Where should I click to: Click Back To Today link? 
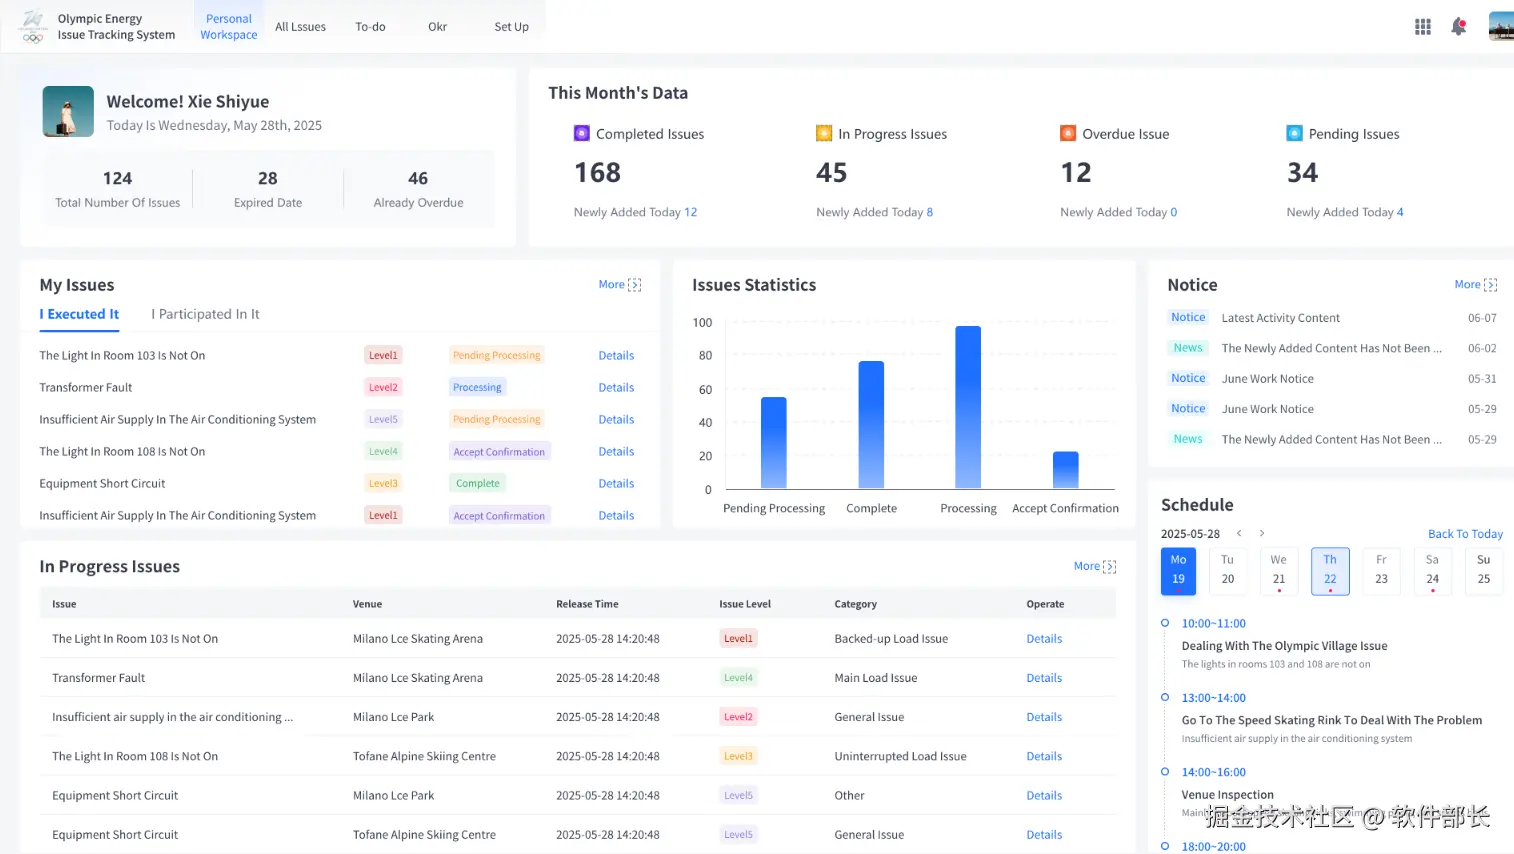click(1465, 534)
